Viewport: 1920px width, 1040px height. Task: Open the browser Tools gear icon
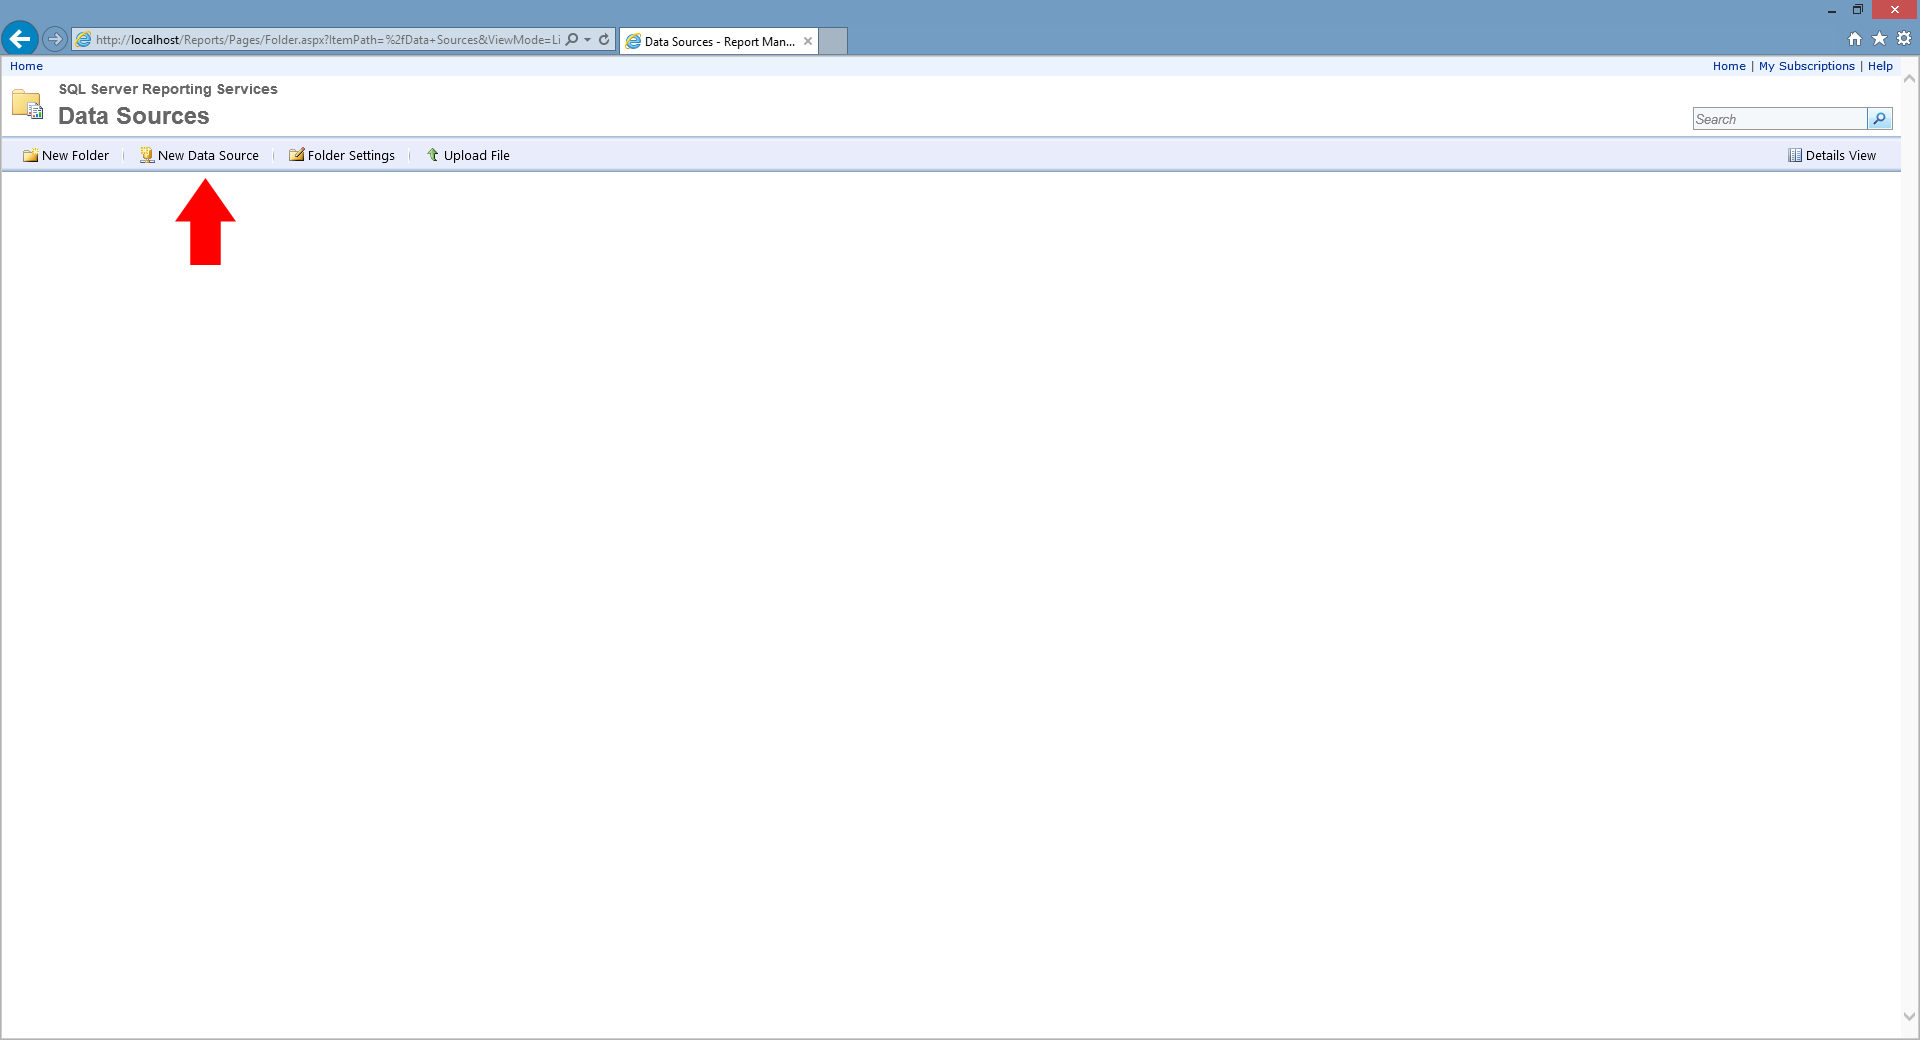tap(1904, 39)
